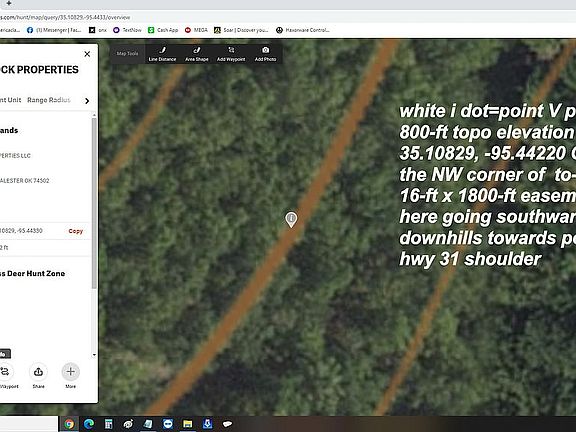Share this location via Share icon
Screen dimensions: 576x432
coord(38,376)
